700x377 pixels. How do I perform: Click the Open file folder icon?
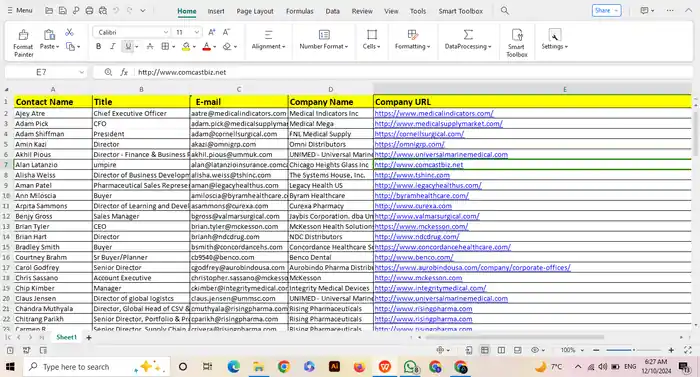click(x=49, y=11)
